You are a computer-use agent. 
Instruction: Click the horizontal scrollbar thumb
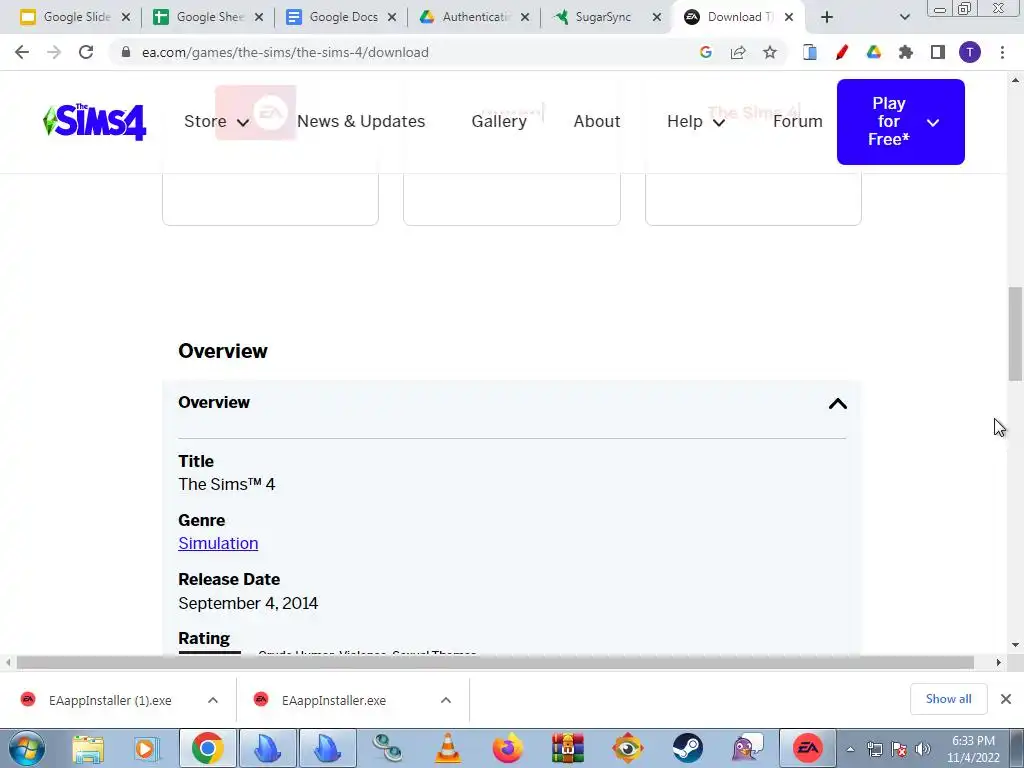point(495,662)
